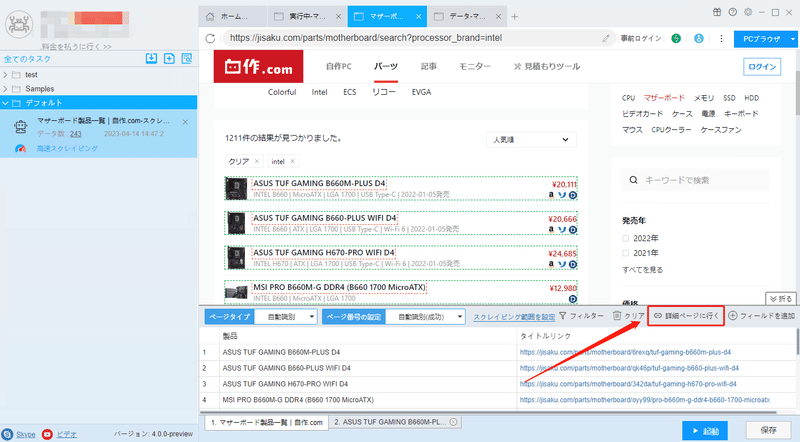This screenshot has height=442, width=800.
Task: Collapse the panel with the 折る button
Action: click(x=781, y=299)
